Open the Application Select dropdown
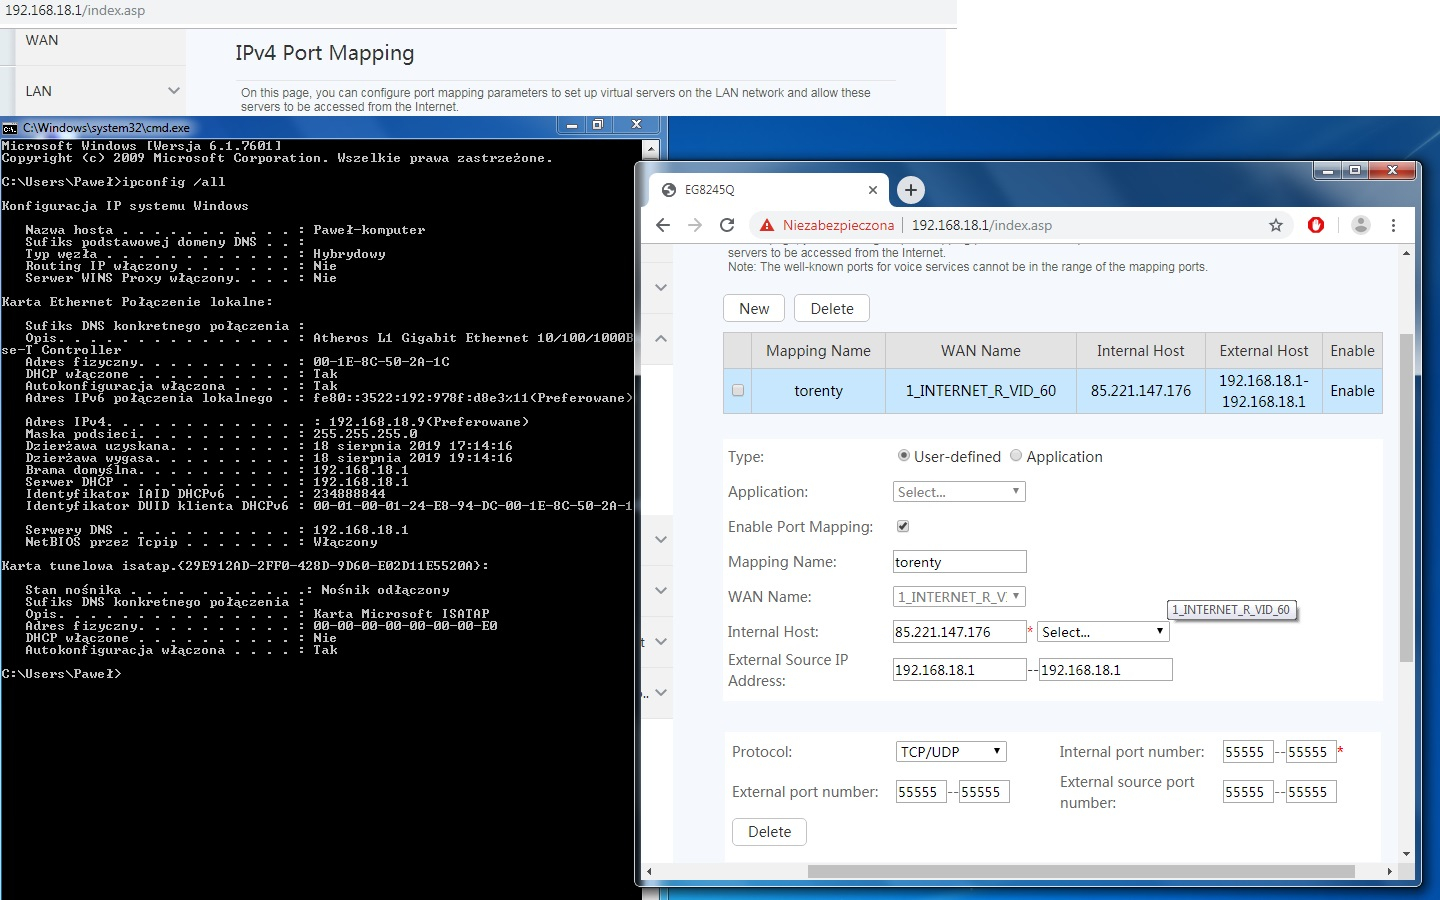 click(959, 492)
